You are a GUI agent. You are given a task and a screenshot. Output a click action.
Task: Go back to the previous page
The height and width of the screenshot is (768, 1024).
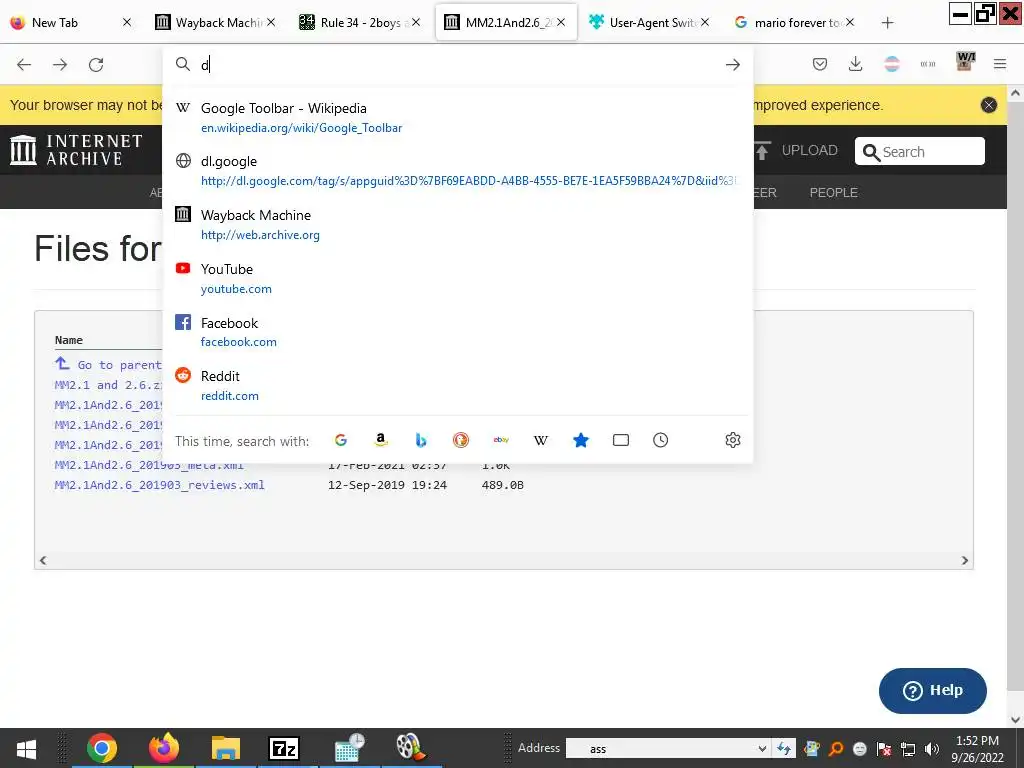pyautogui.click(x=24, y=65)
